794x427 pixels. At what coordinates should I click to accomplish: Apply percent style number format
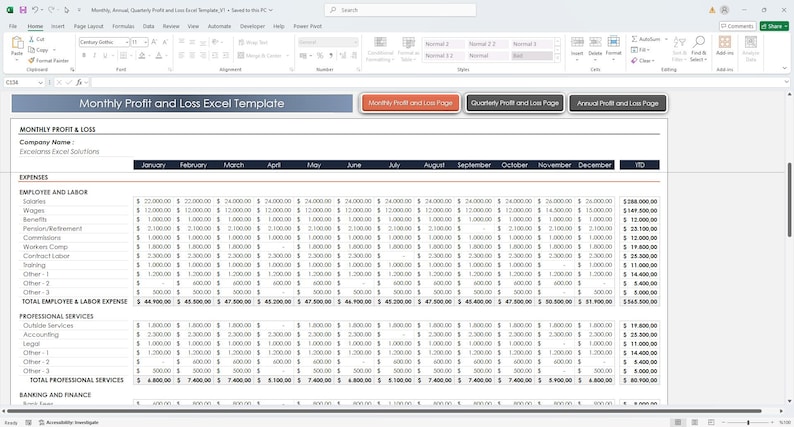[x=320, y=56]
